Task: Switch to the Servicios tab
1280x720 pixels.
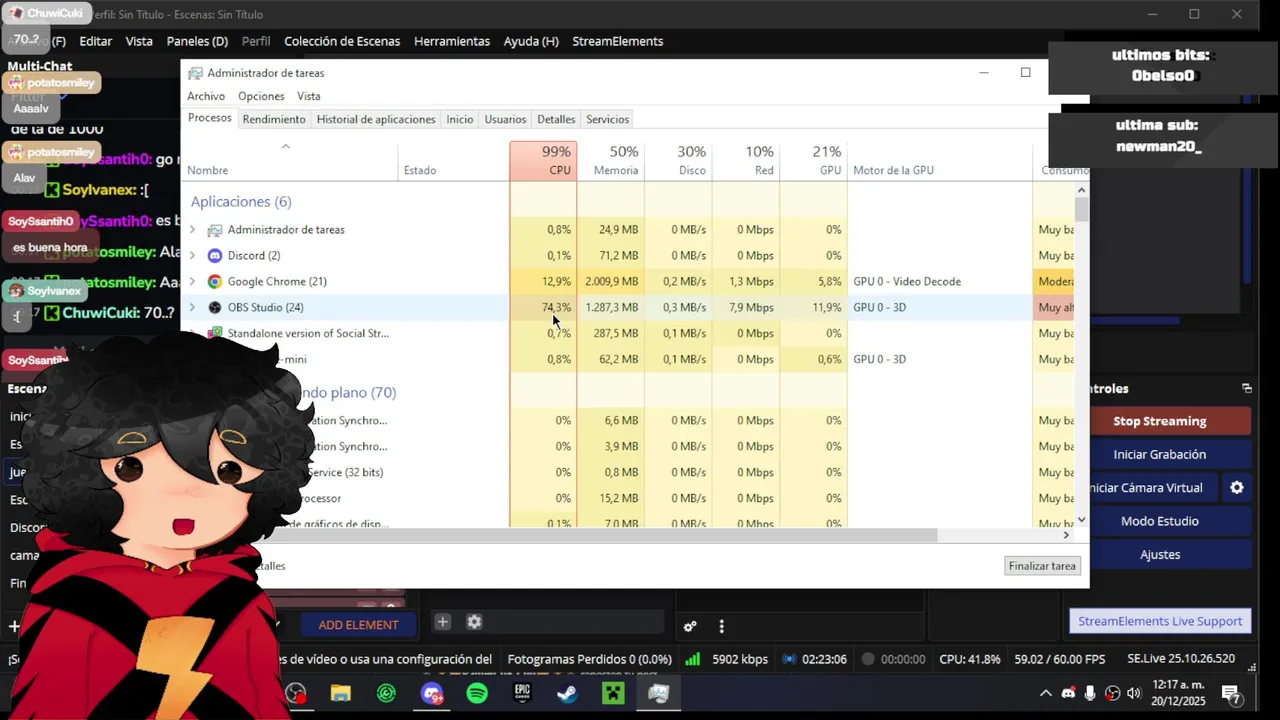Action: pyautogui.click(x=608, y=119)
